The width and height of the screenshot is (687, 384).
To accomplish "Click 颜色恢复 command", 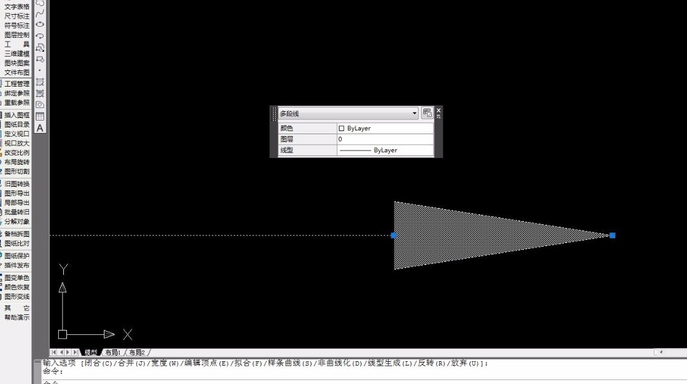I will (16, 287).
